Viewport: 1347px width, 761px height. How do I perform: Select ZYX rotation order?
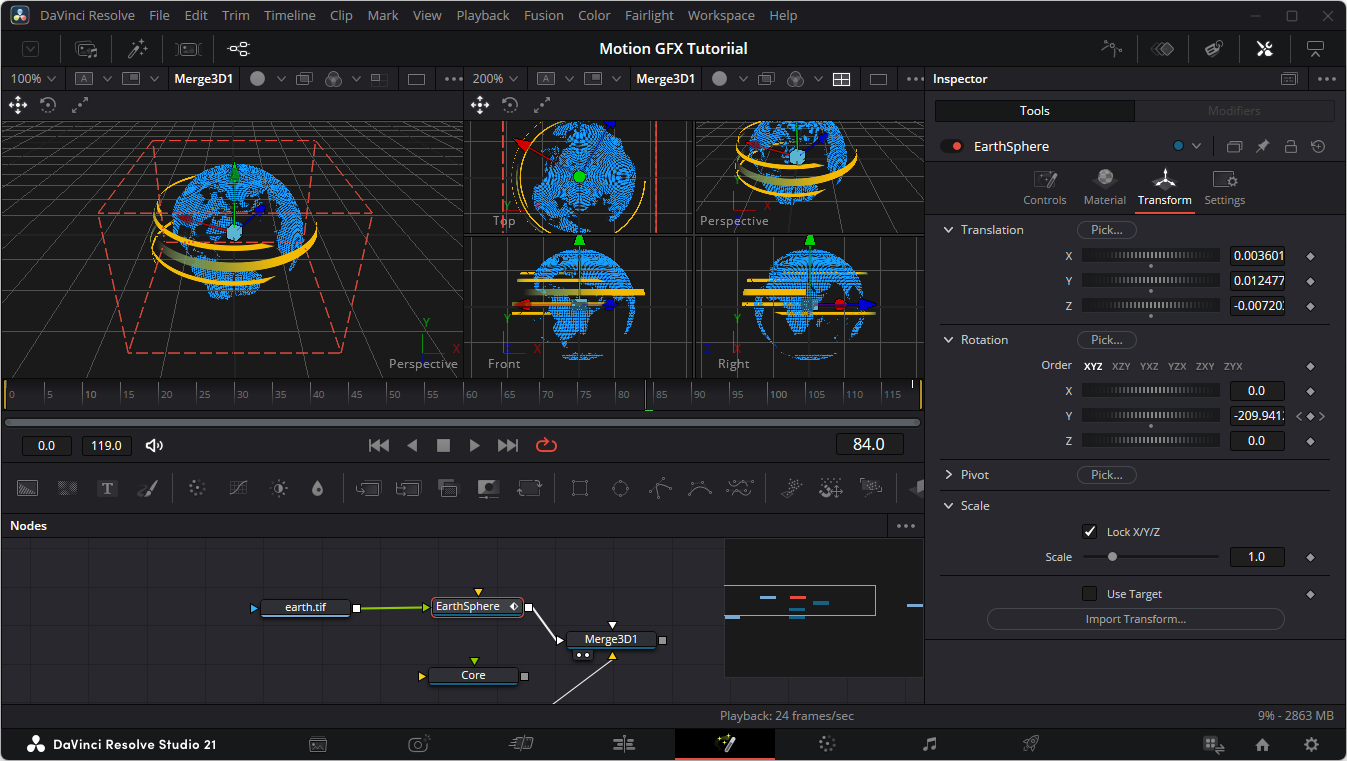click(x=1233, y=366)
